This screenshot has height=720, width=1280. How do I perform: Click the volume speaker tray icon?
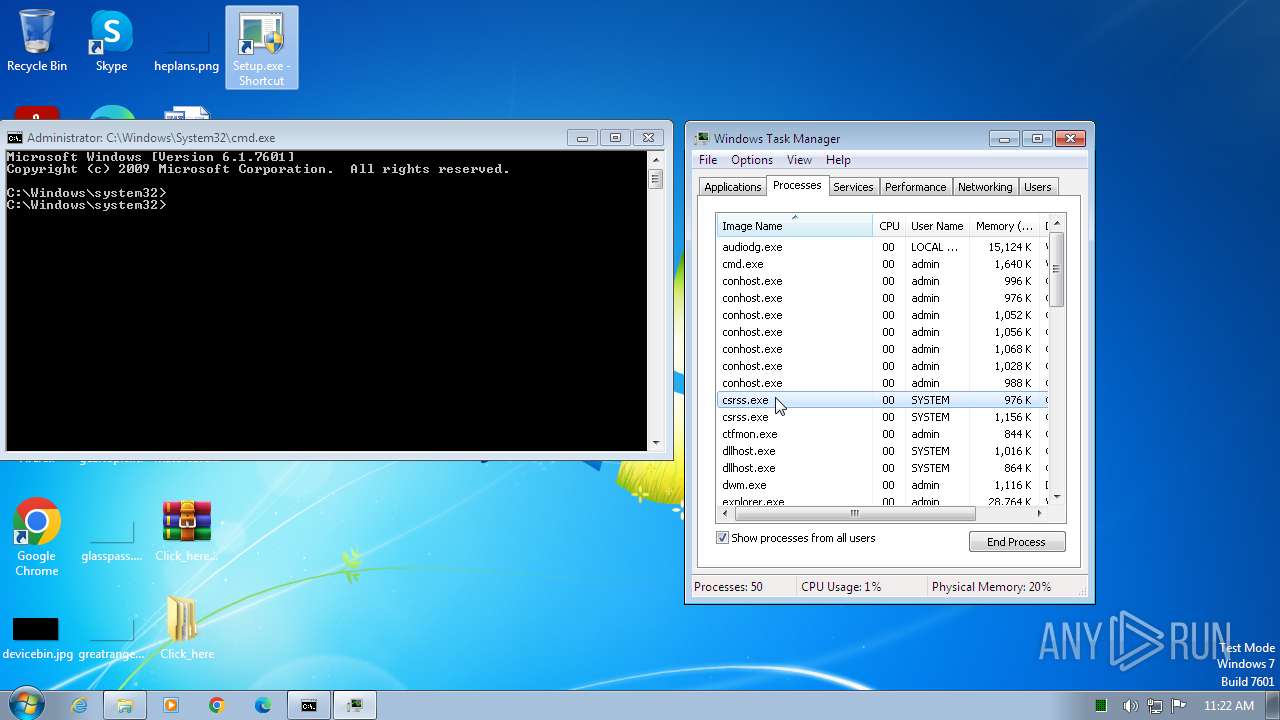tap(1129, 705)
